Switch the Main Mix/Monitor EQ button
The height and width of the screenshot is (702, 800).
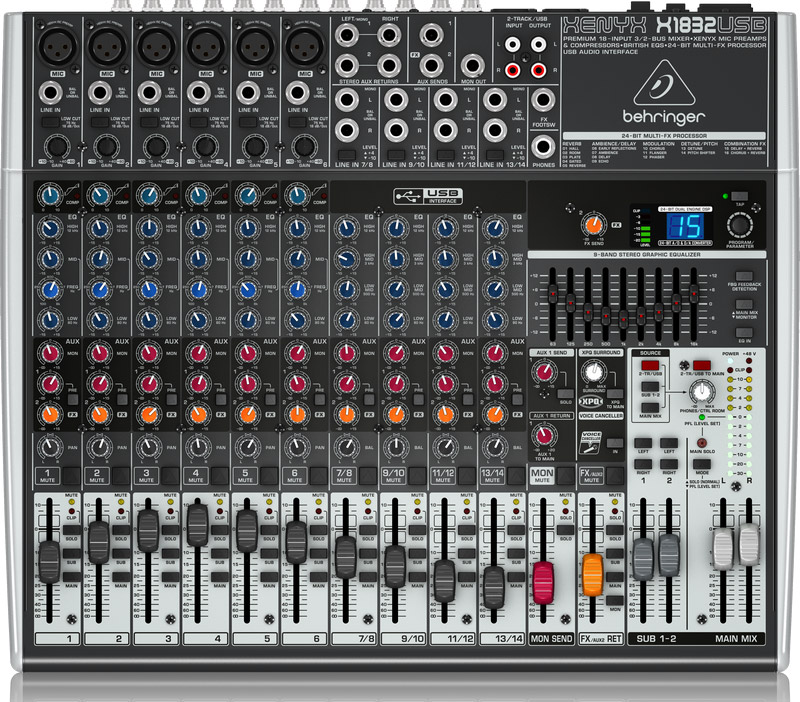pos(744,305)
